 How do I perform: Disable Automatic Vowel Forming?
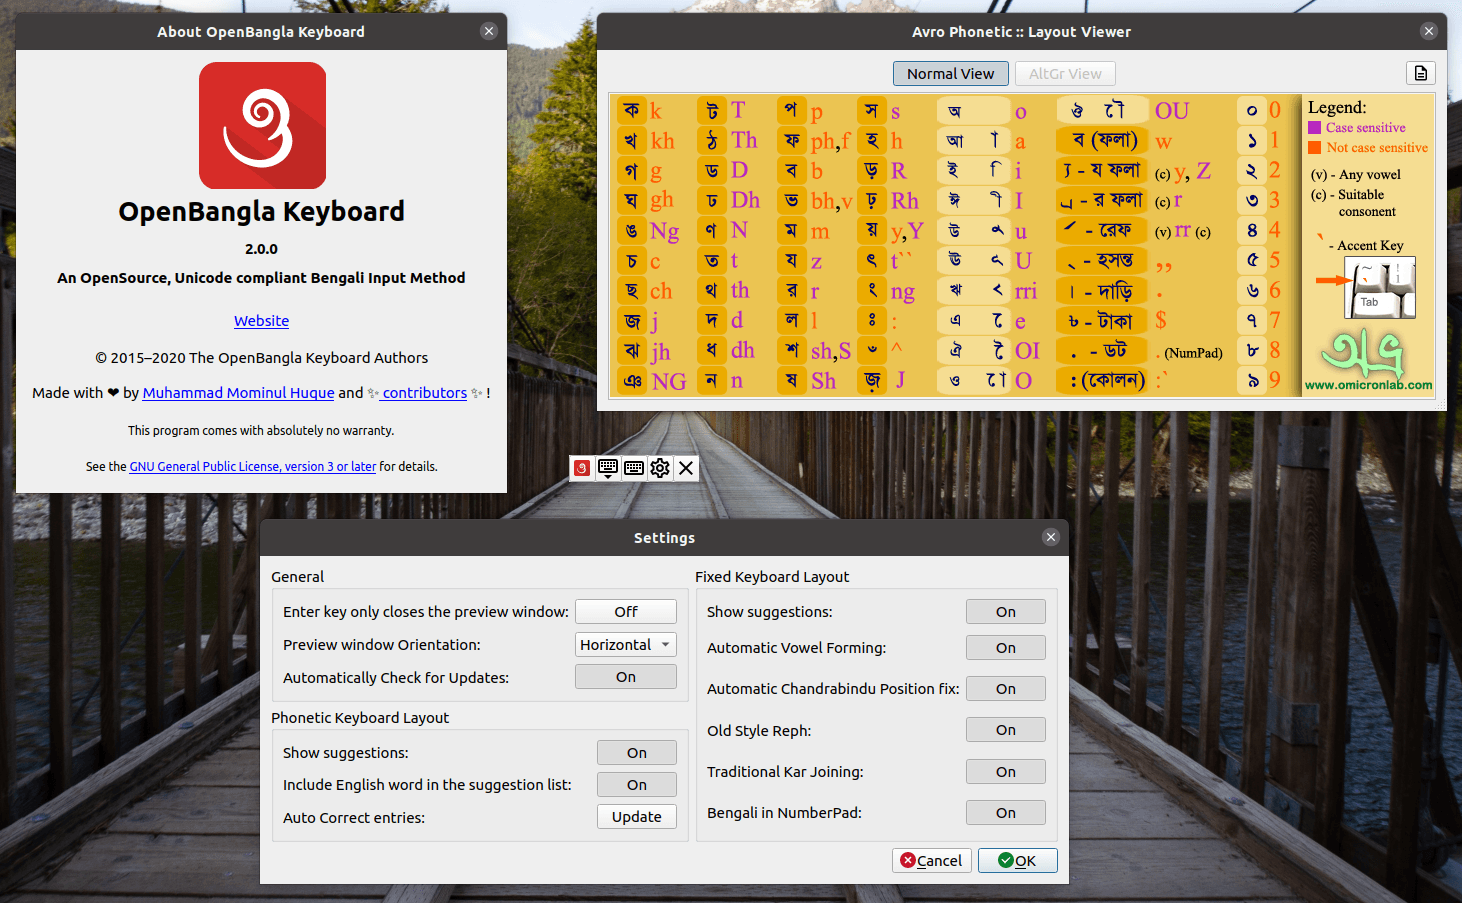coord(1005,647)
